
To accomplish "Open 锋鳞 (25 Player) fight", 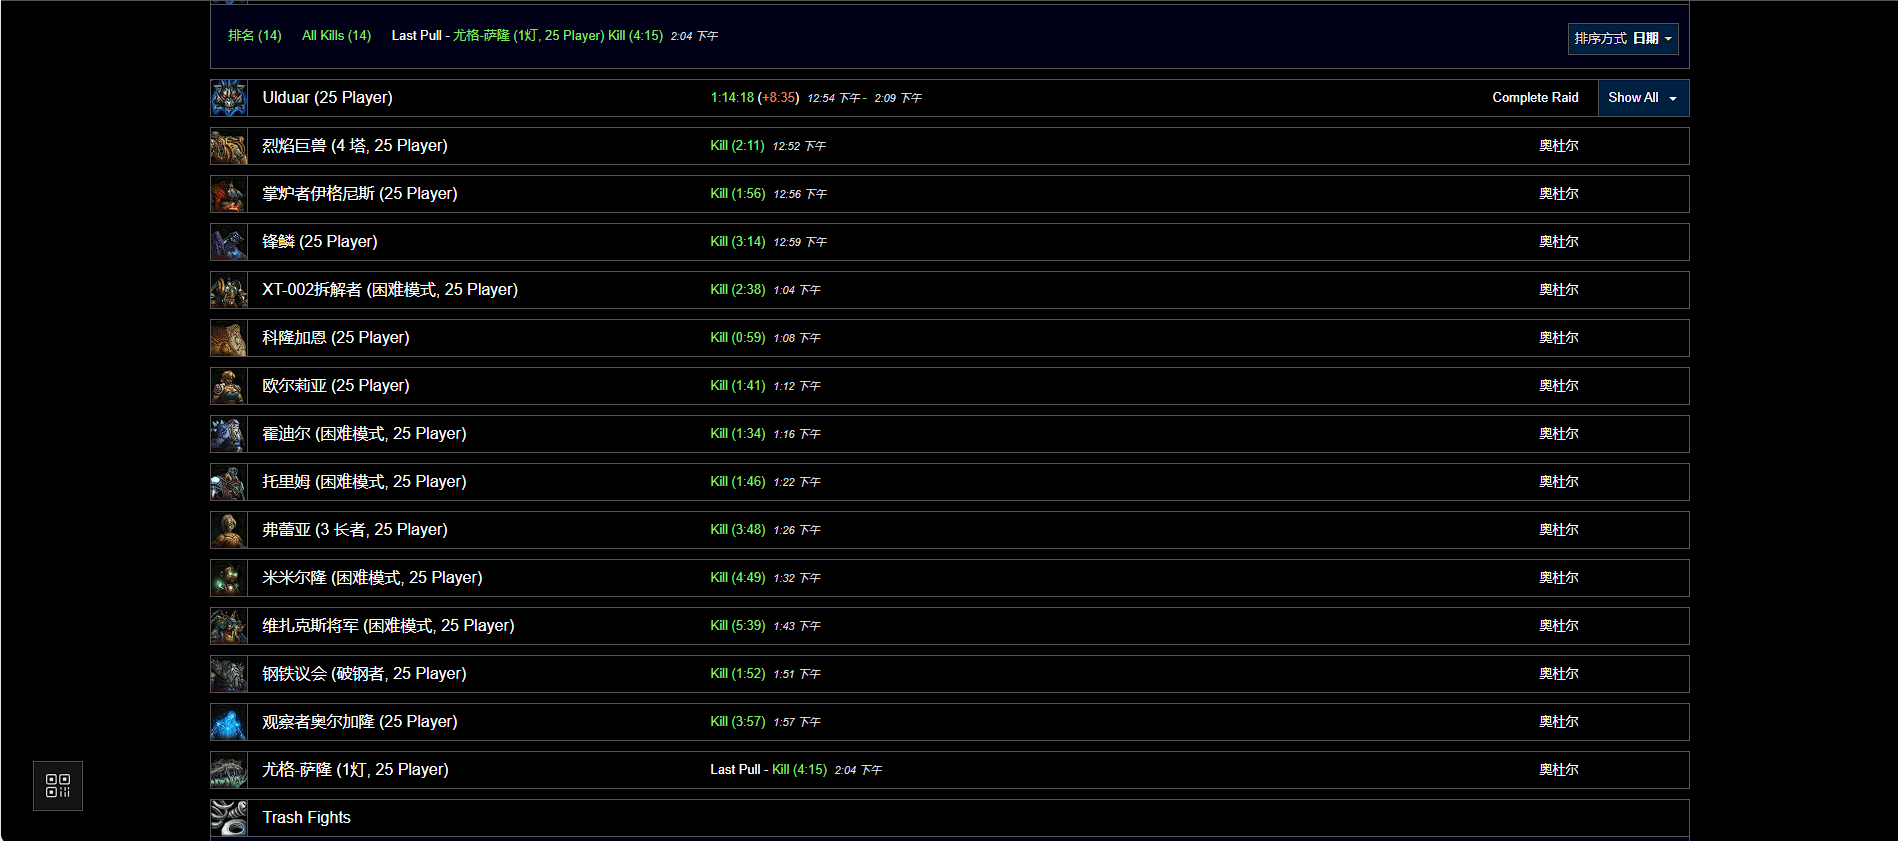I will (x=320, y=242).
